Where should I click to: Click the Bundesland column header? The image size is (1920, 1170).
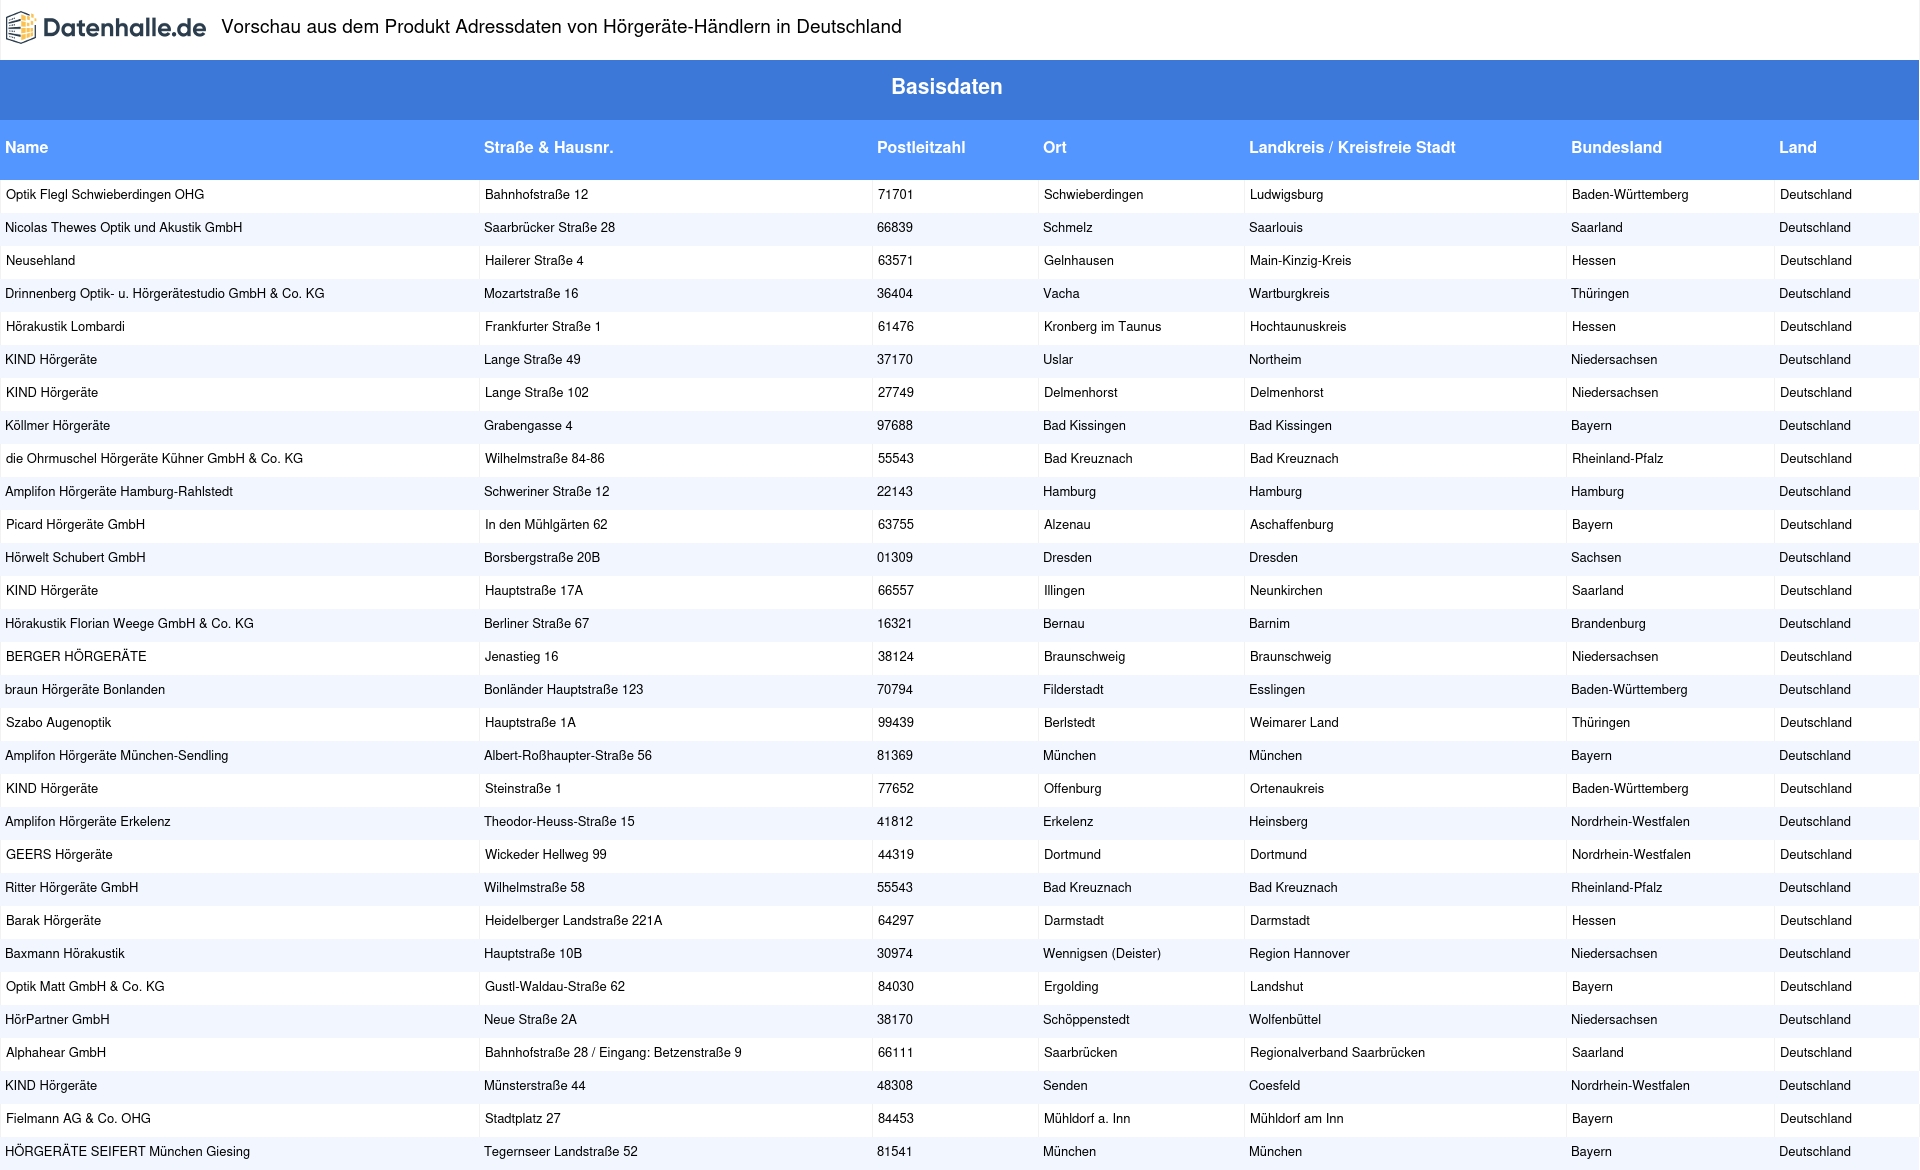1616,147
